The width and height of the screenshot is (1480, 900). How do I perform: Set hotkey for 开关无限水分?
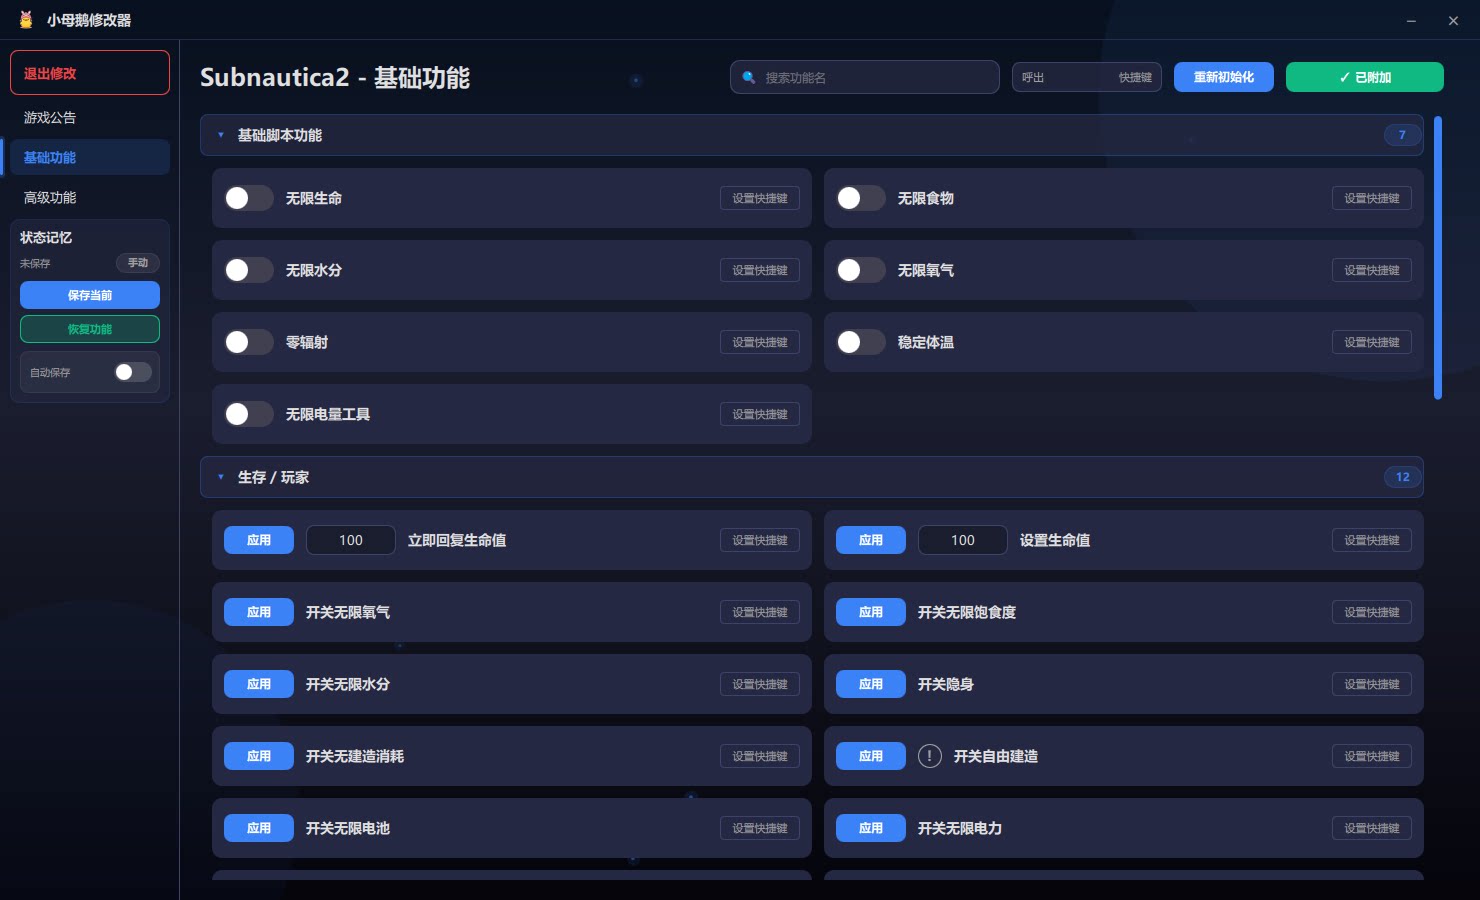[x=760, y=684]
